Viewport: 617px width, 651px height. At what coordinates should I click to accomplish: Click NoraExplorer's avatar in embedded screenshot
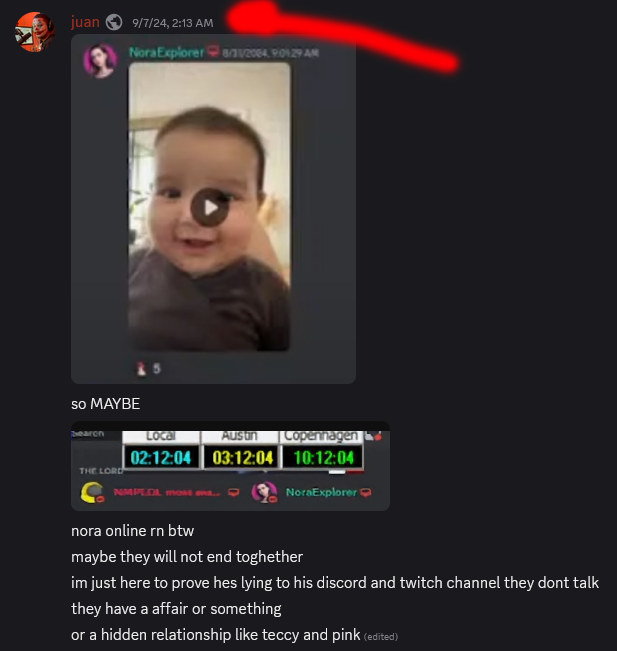click(100, 61)
